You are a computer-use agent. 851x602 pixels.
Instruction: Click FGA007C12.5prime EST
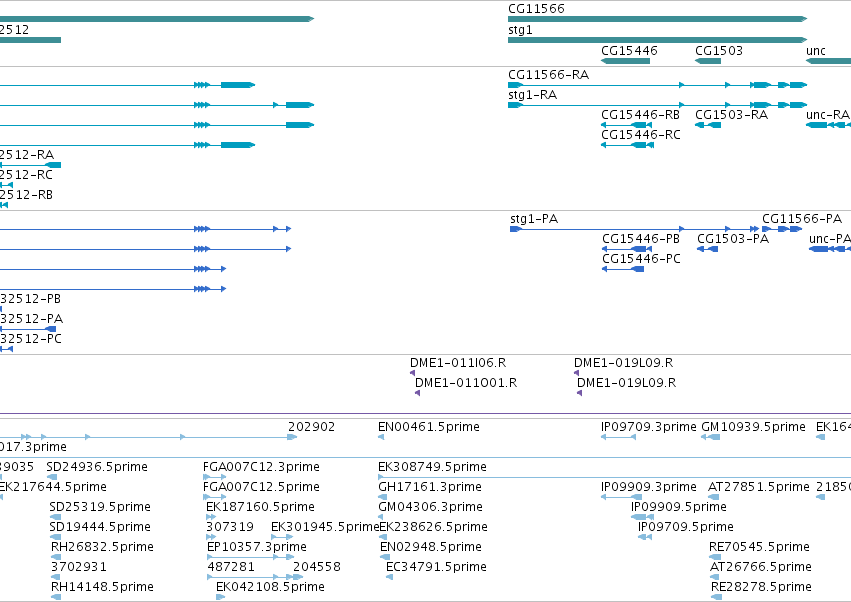(x=214, y=497)
